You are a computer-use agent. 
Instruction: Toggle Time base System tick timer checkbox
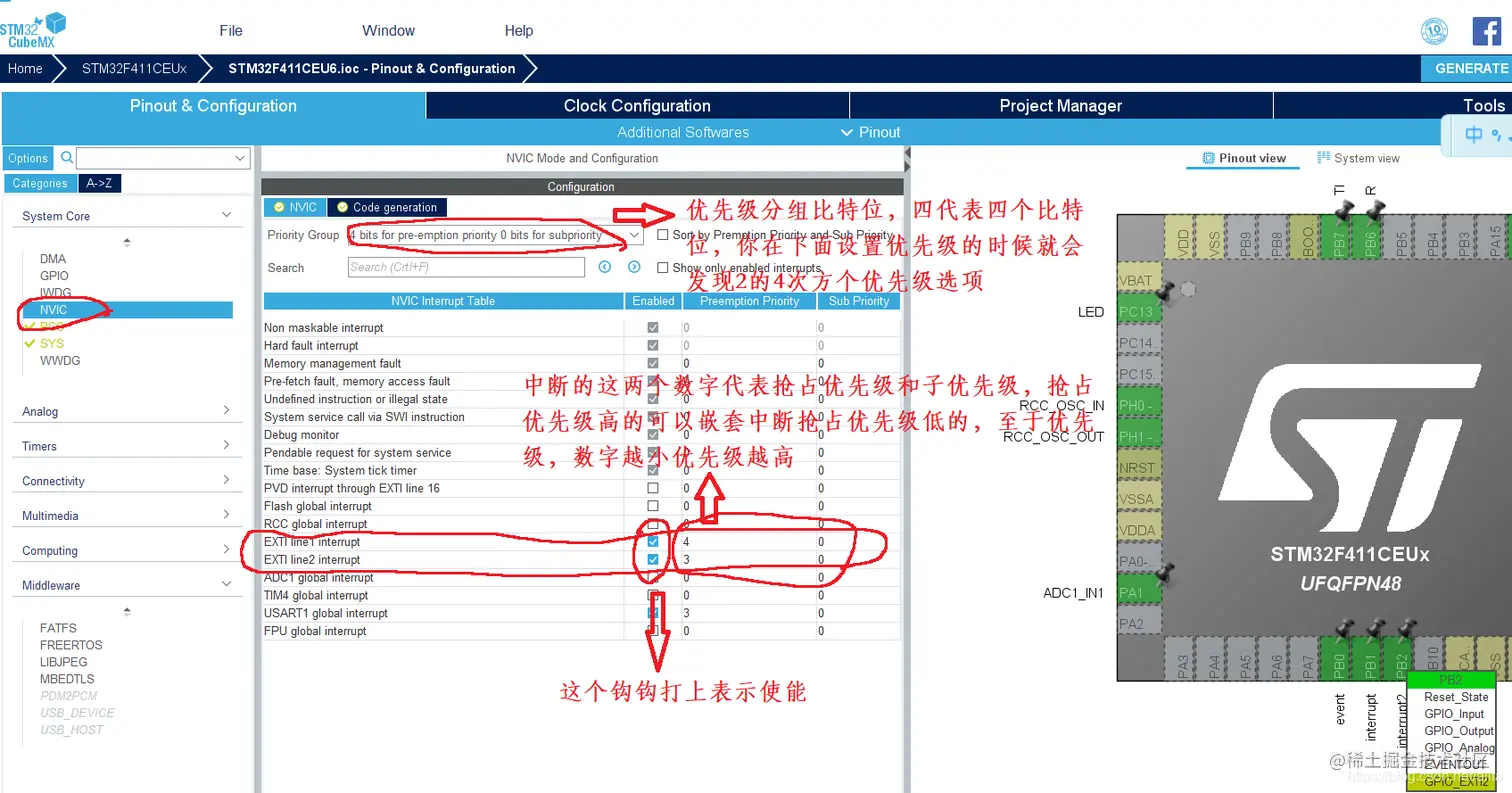click(x=653, y=470)
